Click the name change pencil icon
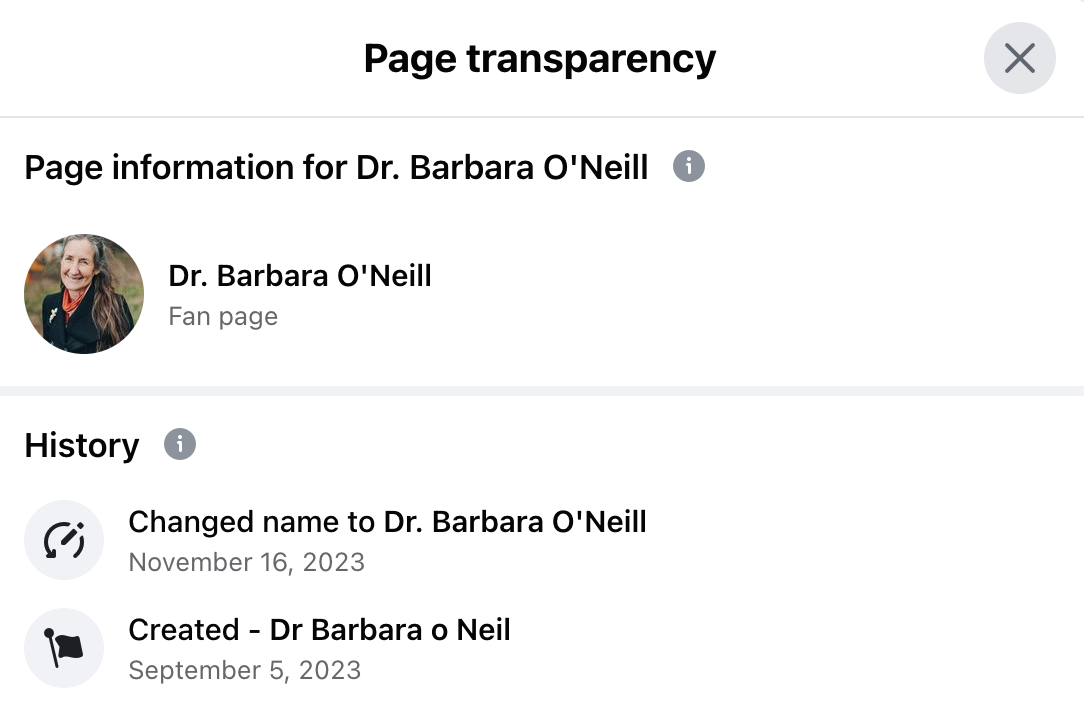The width and height of the screenshot is (1084, 724). [64, 540]
